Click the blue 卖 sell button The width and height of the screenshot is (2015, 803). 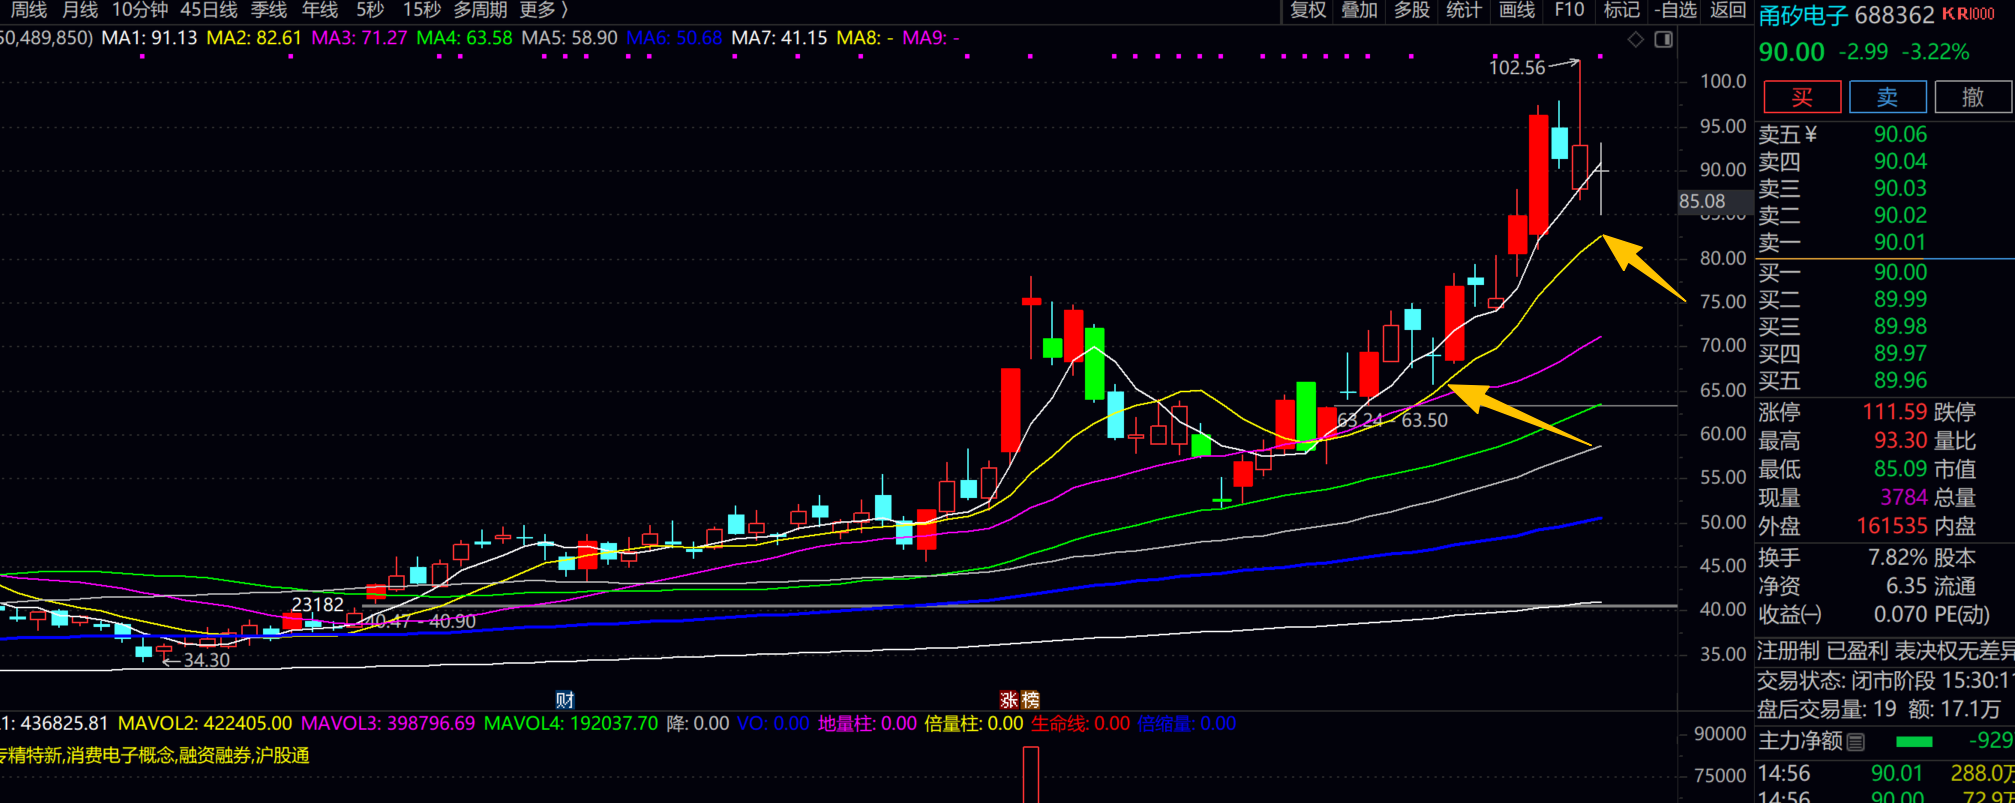1887,97
